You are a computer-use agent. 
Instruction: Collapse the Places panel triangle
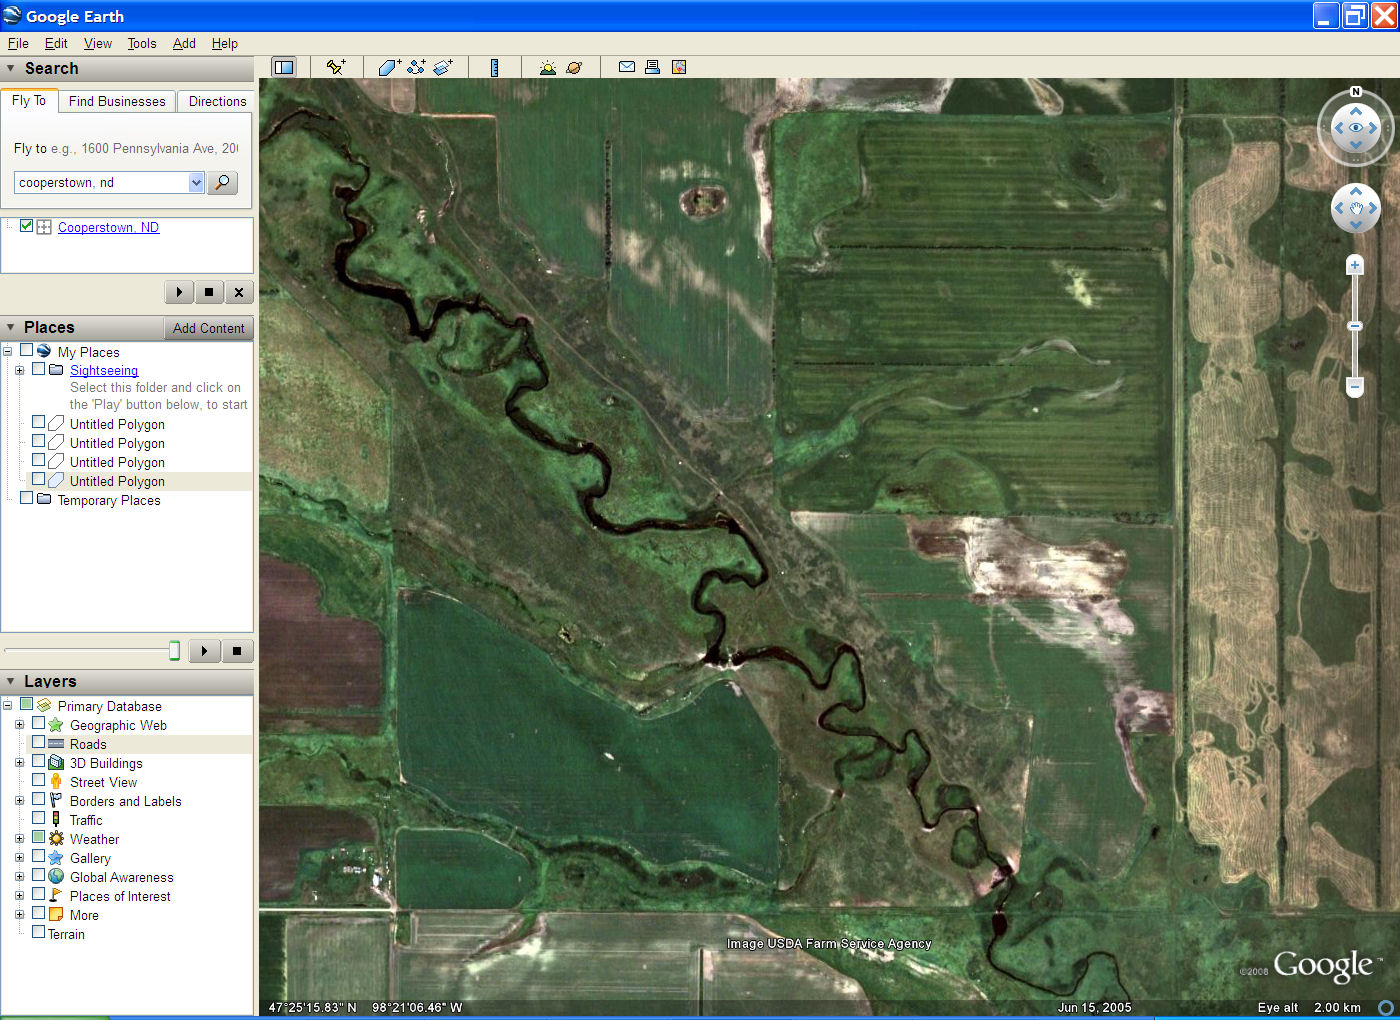point(11,327)
